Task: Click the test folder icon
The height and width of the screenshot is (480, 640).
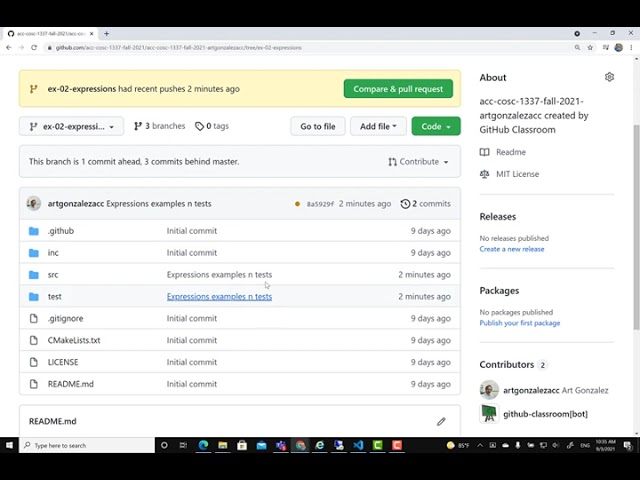Action: click(x=34, y=297)
